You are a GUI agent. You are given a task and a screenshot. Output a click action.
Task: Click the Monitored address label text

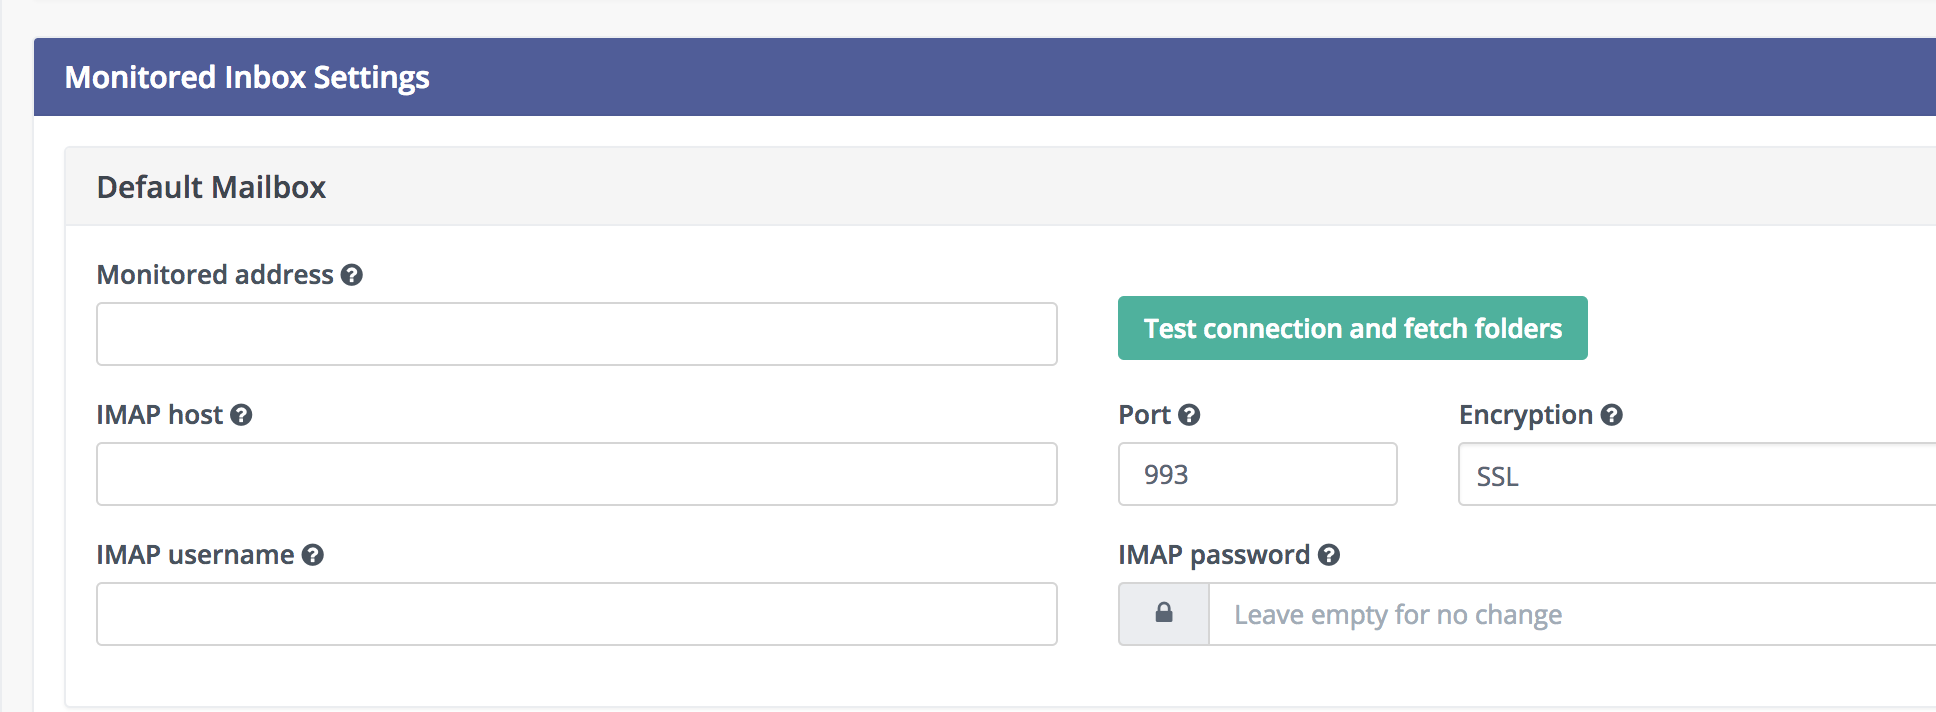point(215,275)
